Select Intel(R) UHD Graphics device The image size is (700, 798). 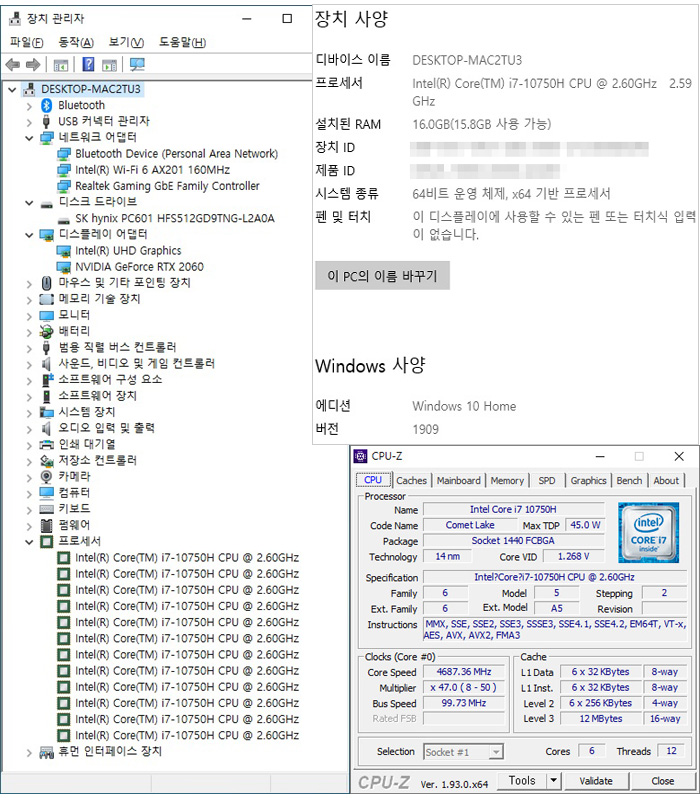pos(128,250)
